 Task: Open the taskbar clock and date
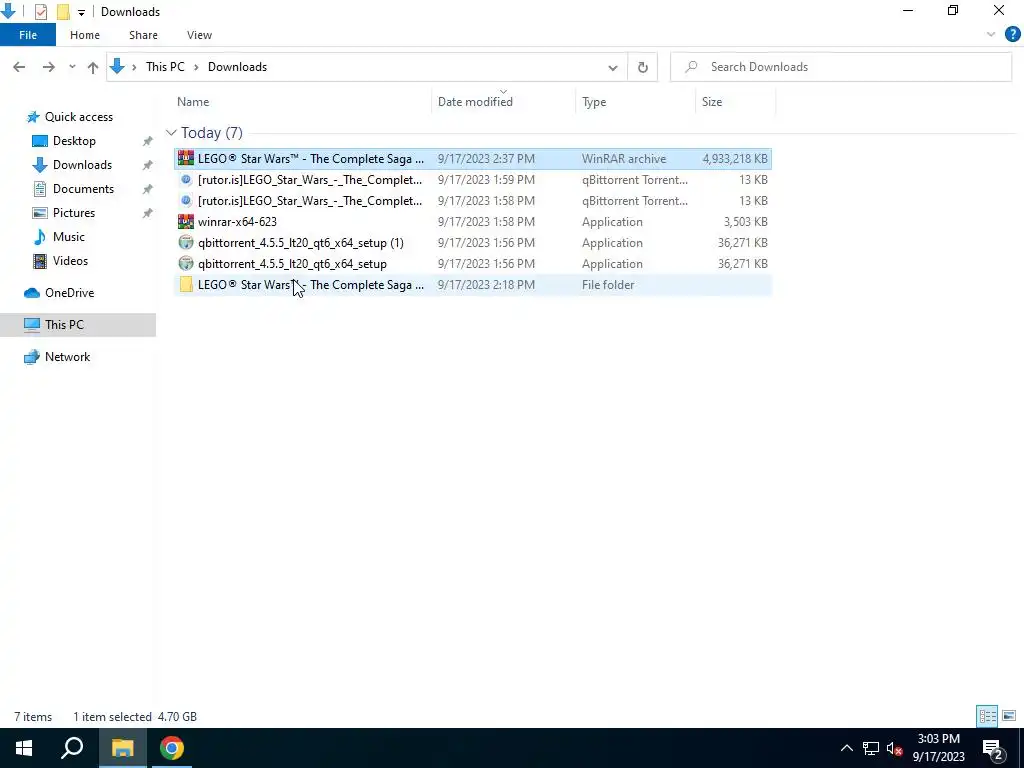[938, 748]
